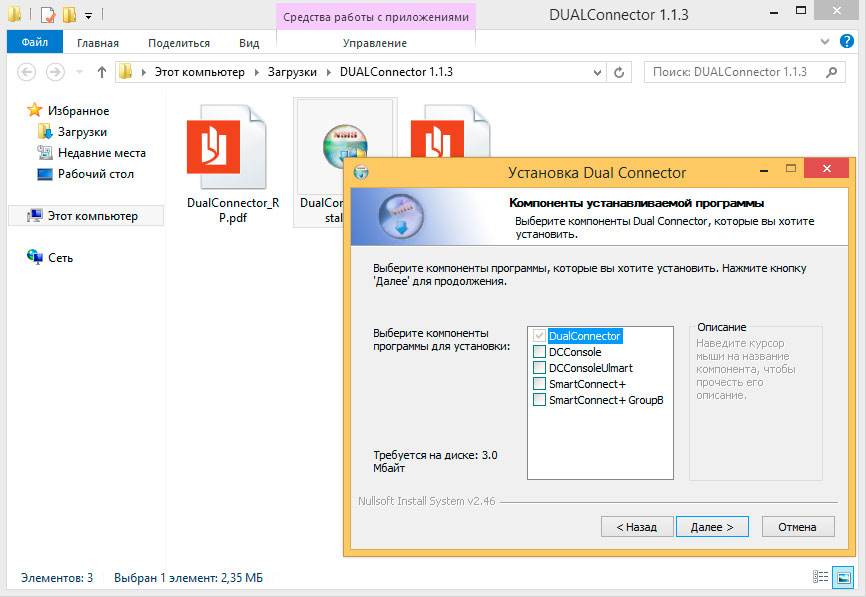Image resolution: width=866 pixels, height=597 pixels.
Task: Click the installer title bar globe icon
Action: pos(361,172)
